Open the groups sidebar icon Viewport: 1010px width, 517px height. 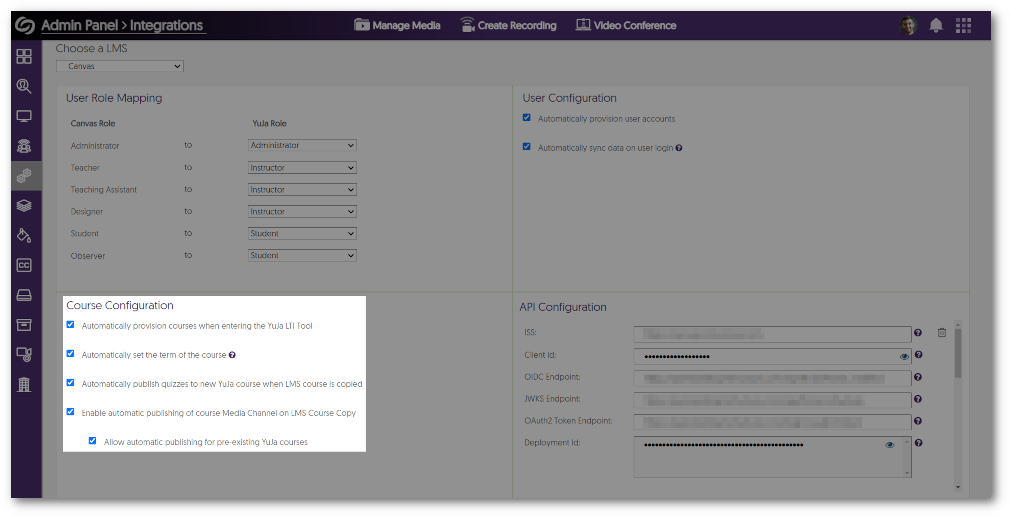(x=24, y=146)
